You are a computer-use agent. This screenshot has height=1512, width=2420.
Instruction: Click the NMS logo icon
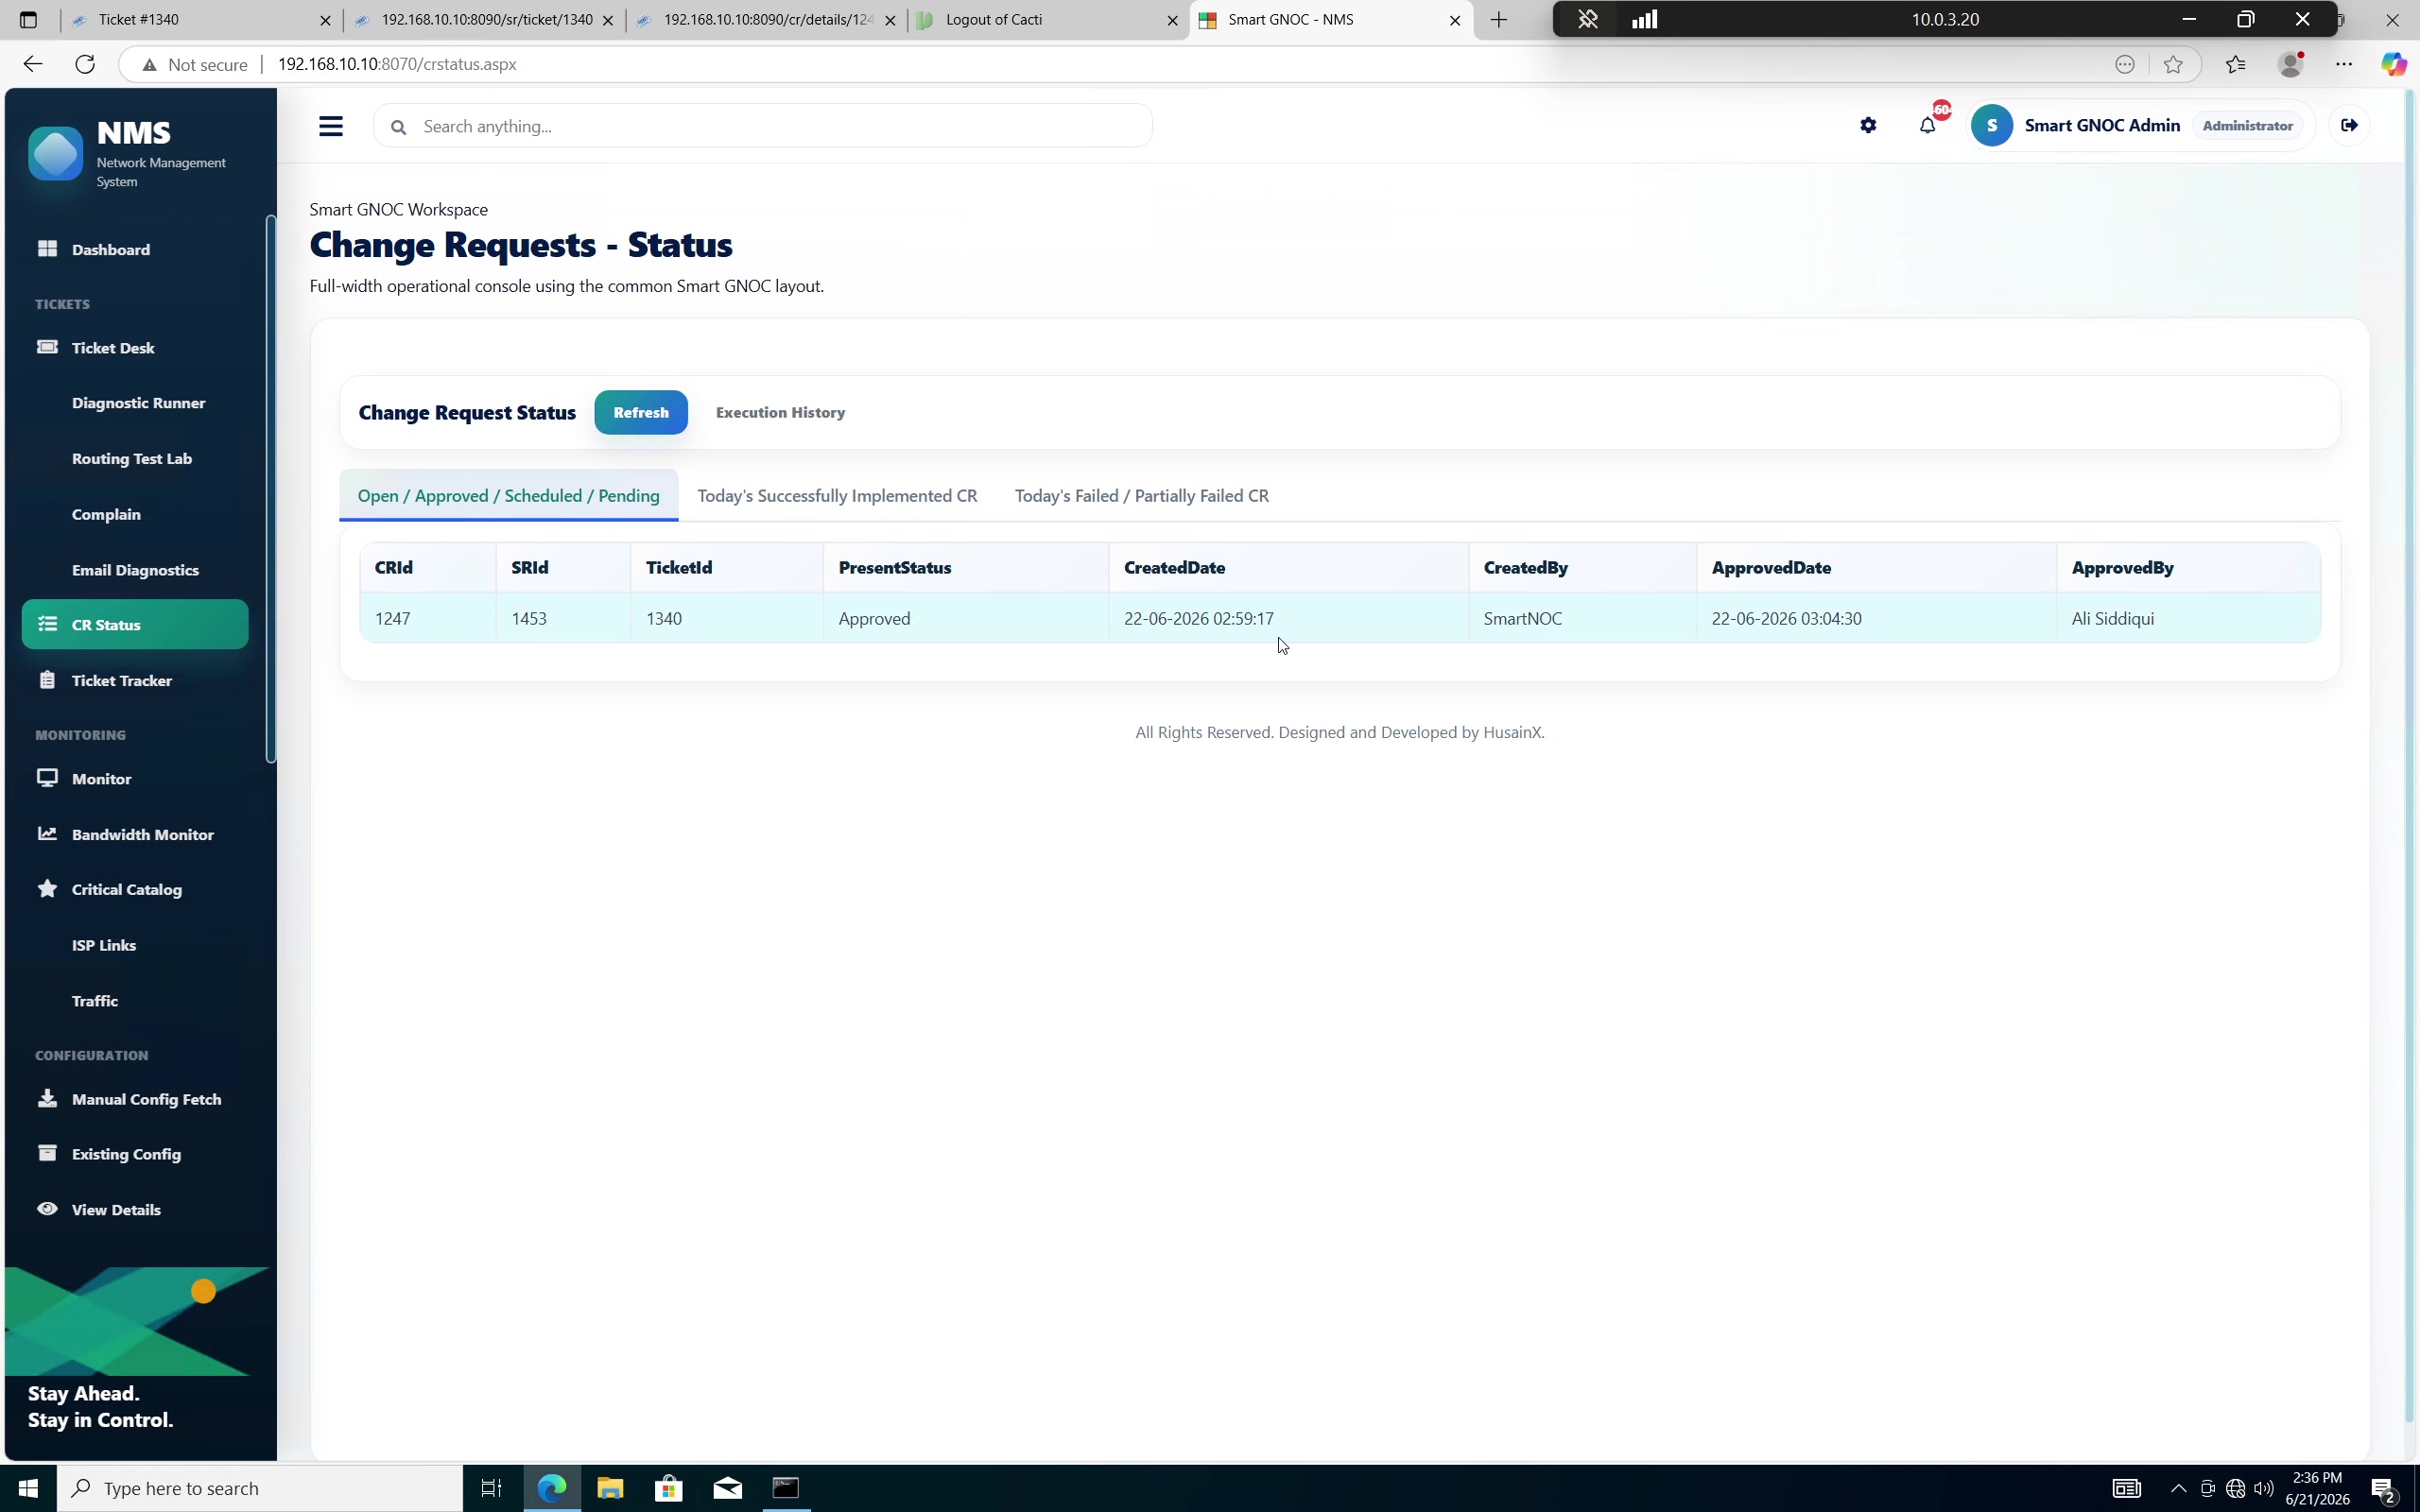click(x=55, y=154)
